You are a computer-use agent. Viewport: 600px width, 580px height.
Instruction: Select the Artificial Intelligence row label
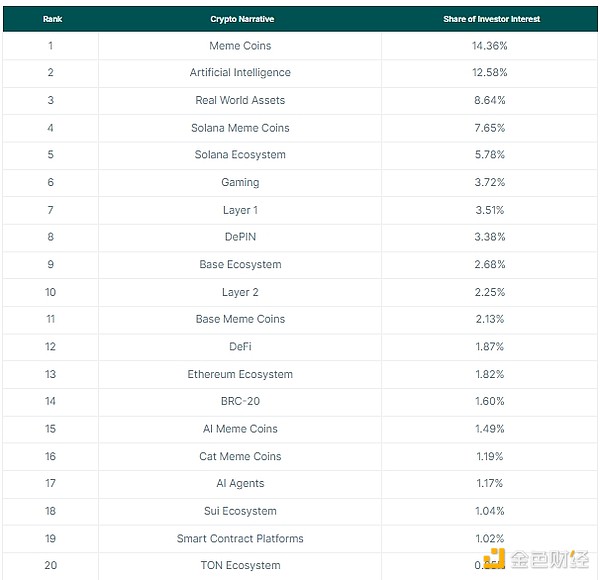(240, 73)
